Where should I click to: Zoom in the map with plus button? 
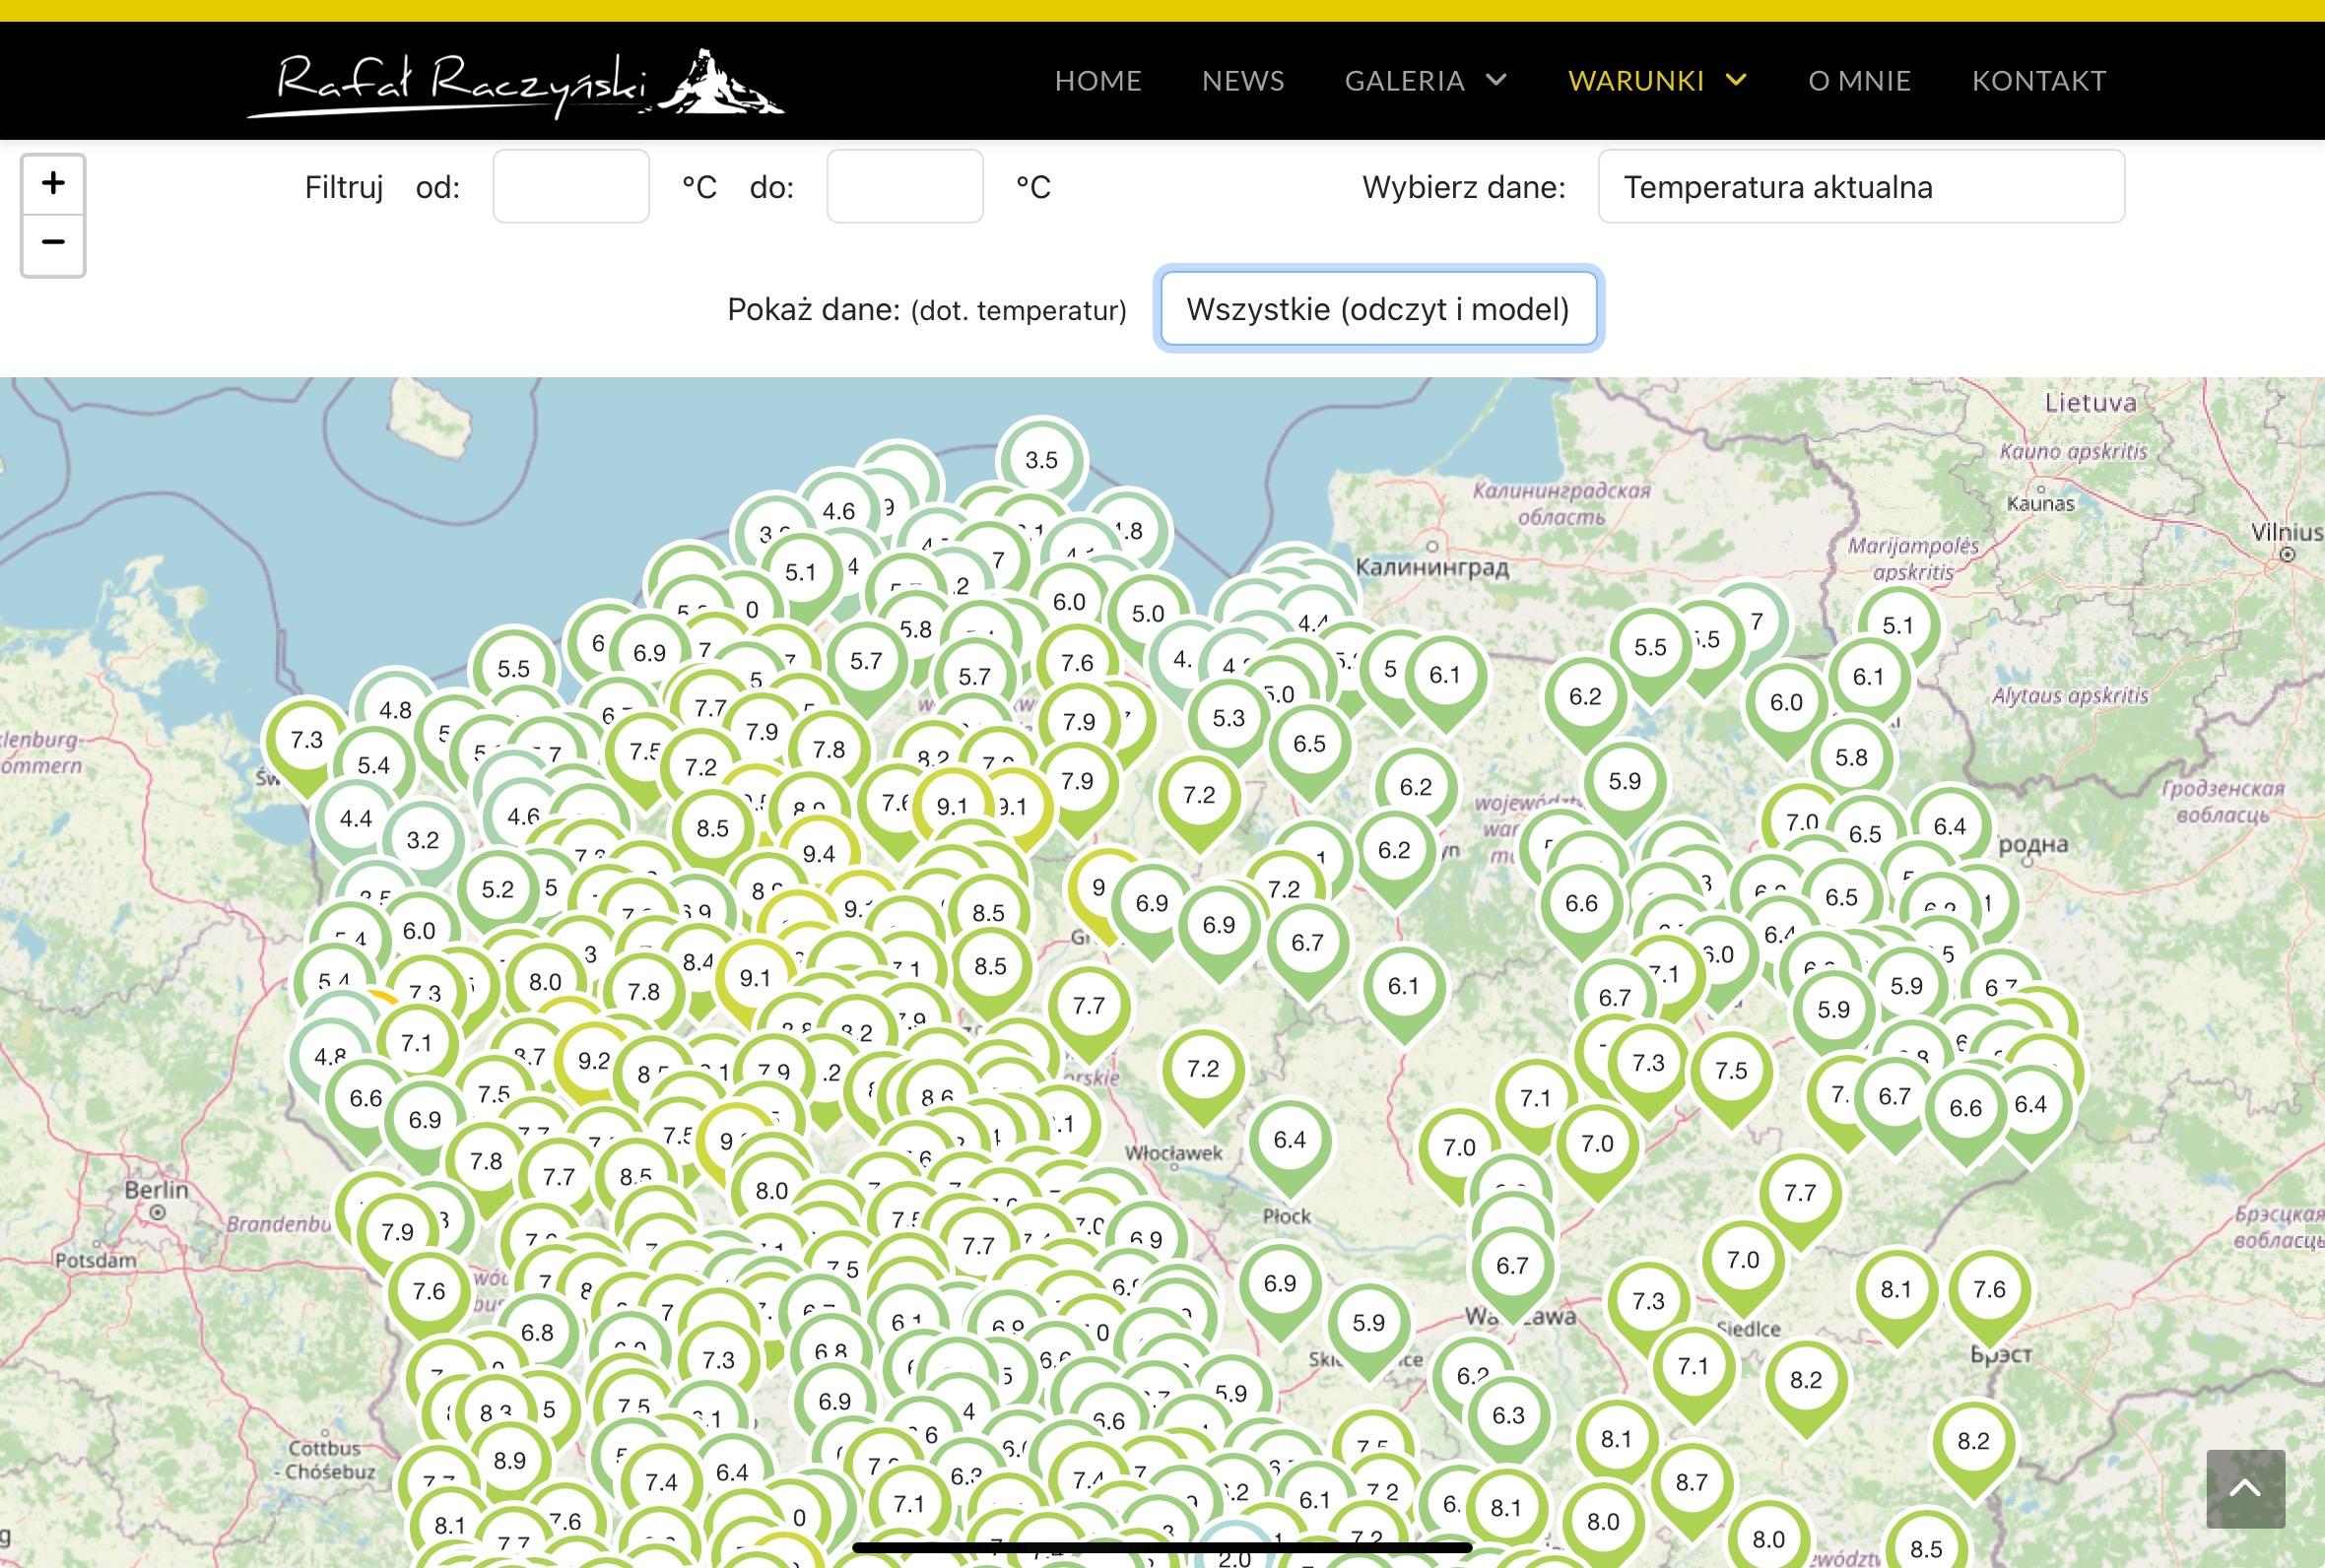[53, 184]
